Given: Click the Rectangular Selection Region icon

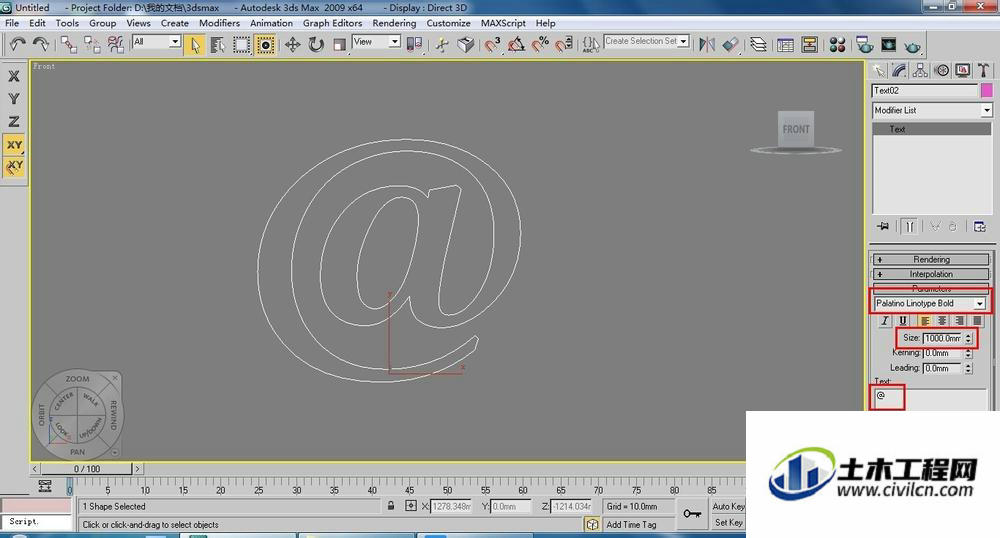Looking at the screenshot, I should tap(242, 45).
